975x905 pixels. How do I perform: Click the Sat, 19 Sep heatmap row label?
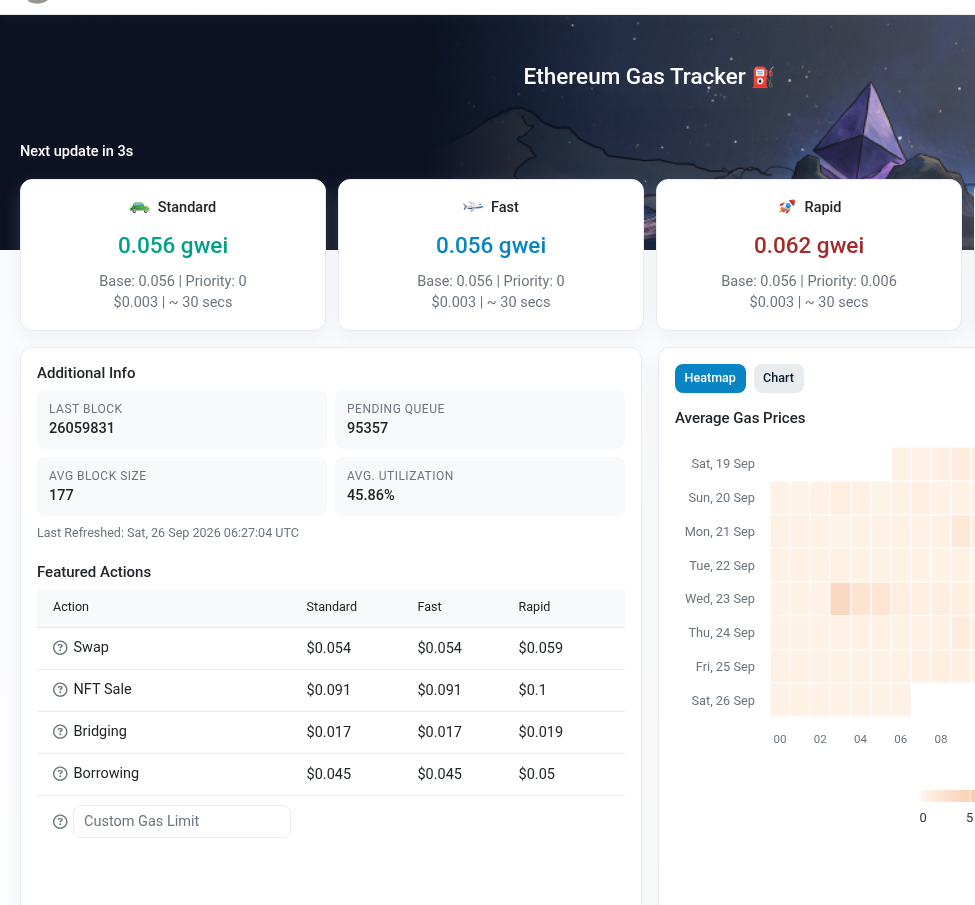pos(723,464)
